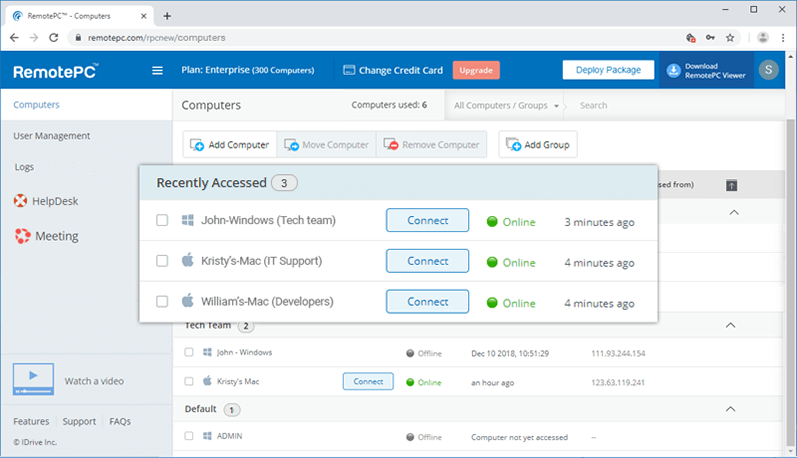The width and height of the screenshot is (797, 458).
Task: Download RemotePC Viewer
Action: (706, 71)
